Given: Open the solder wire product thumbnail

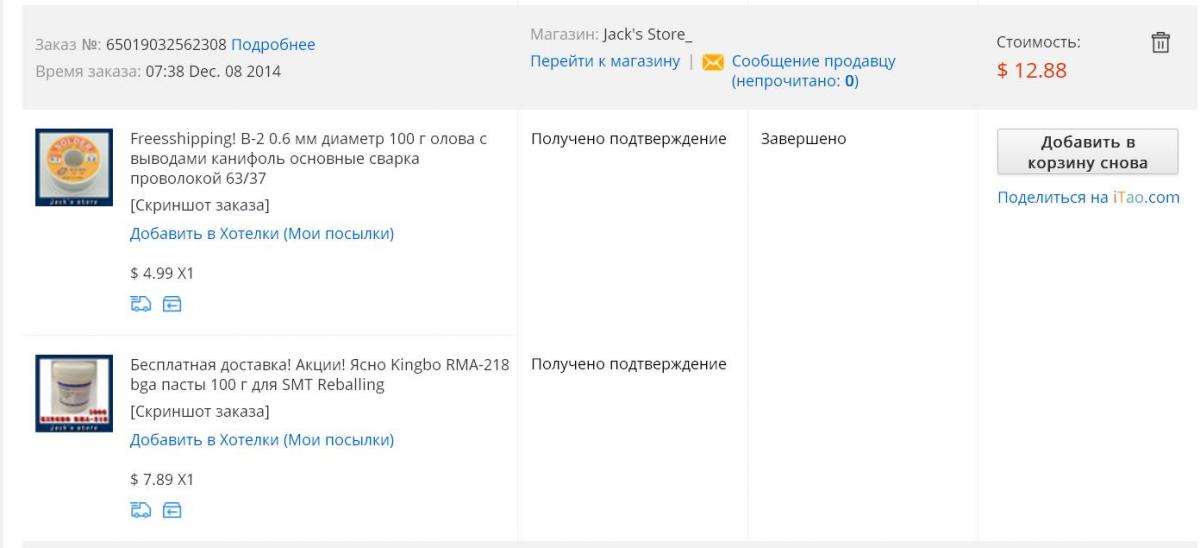Looking at the screenshot, I should coord(74,167).
